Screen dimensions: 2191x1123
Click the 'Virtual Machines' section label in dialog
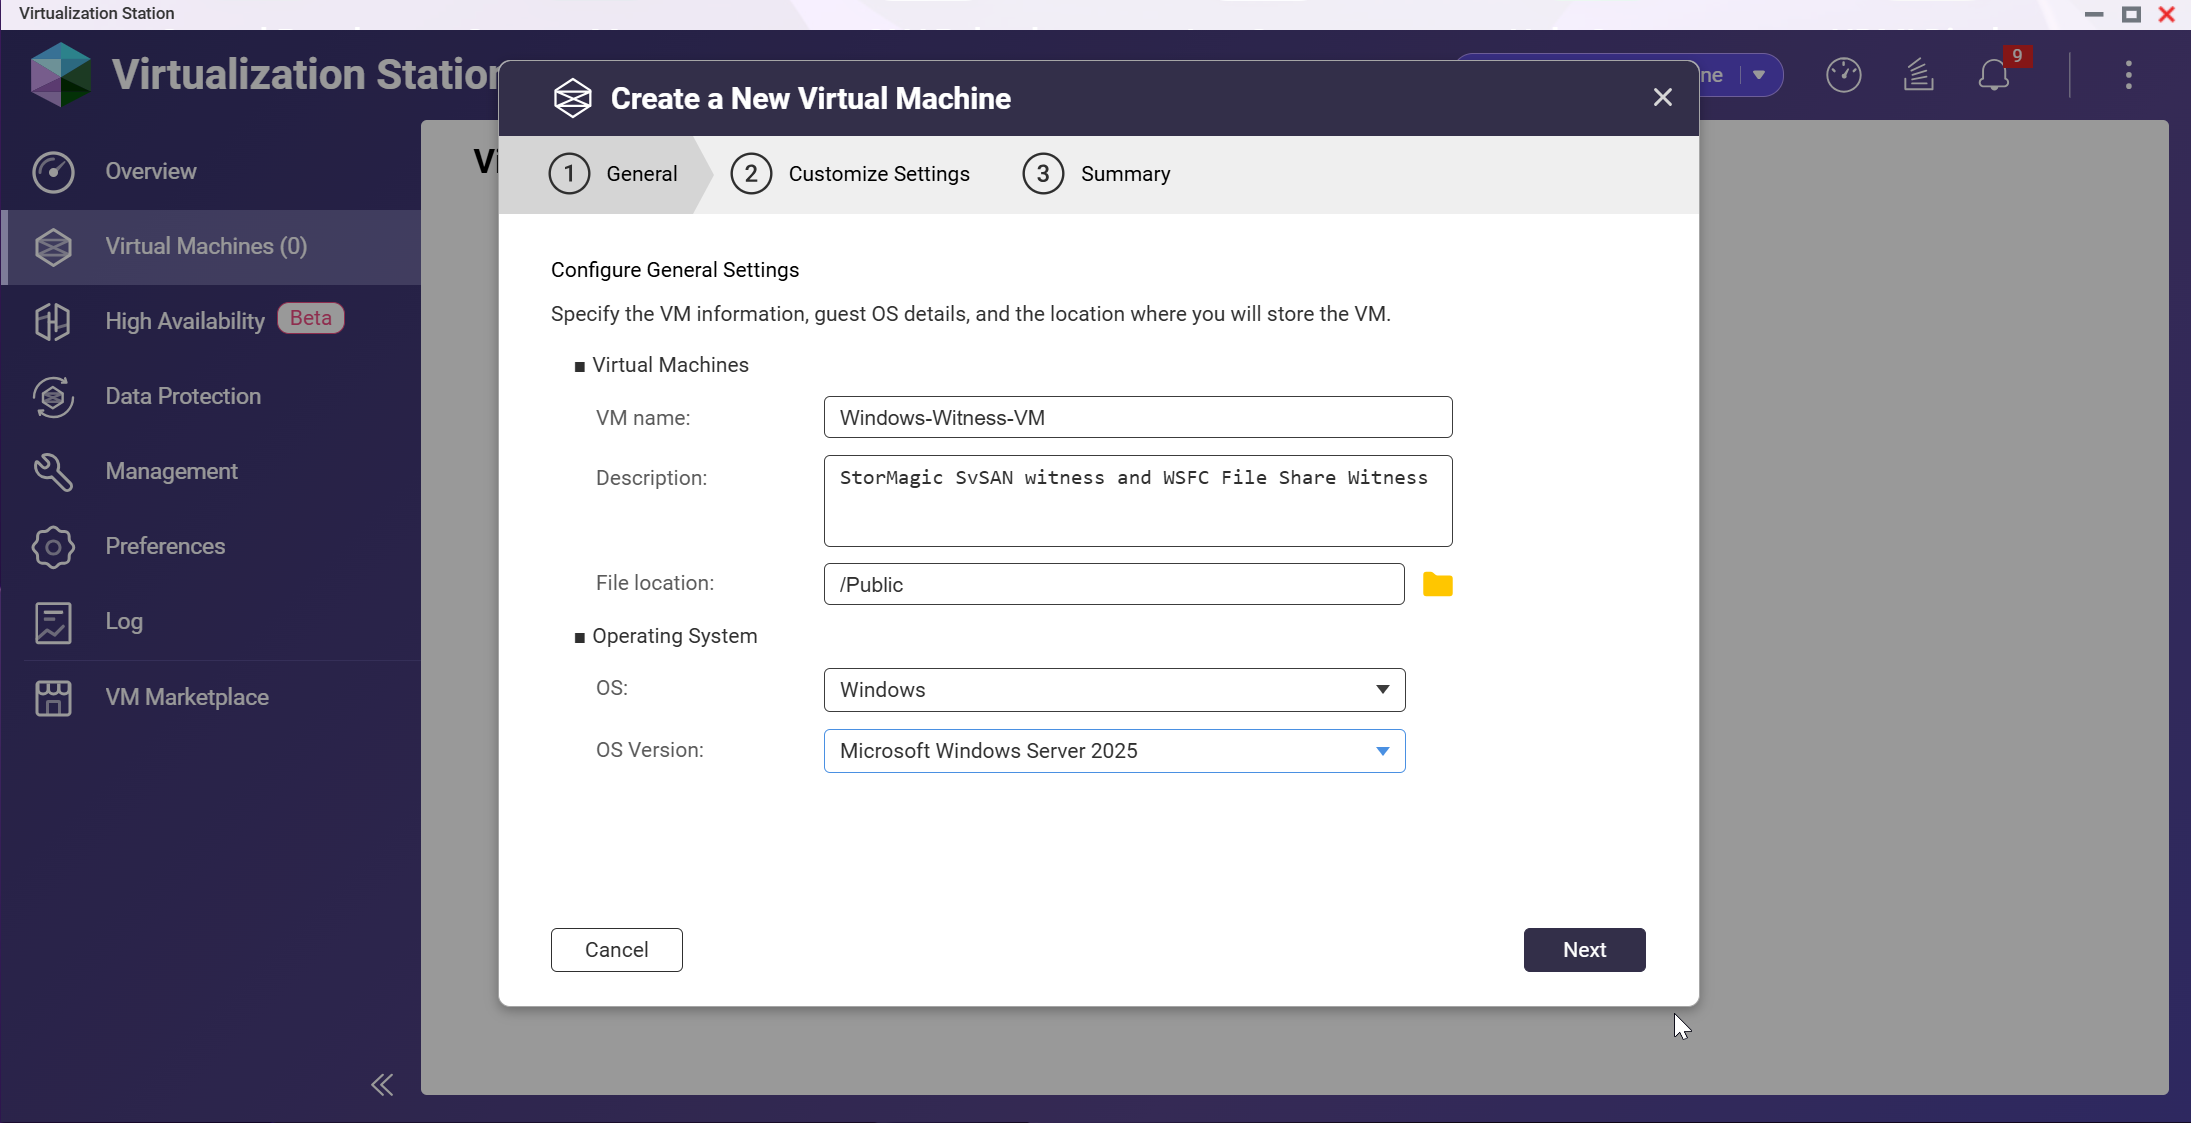(x=670, y=365)
